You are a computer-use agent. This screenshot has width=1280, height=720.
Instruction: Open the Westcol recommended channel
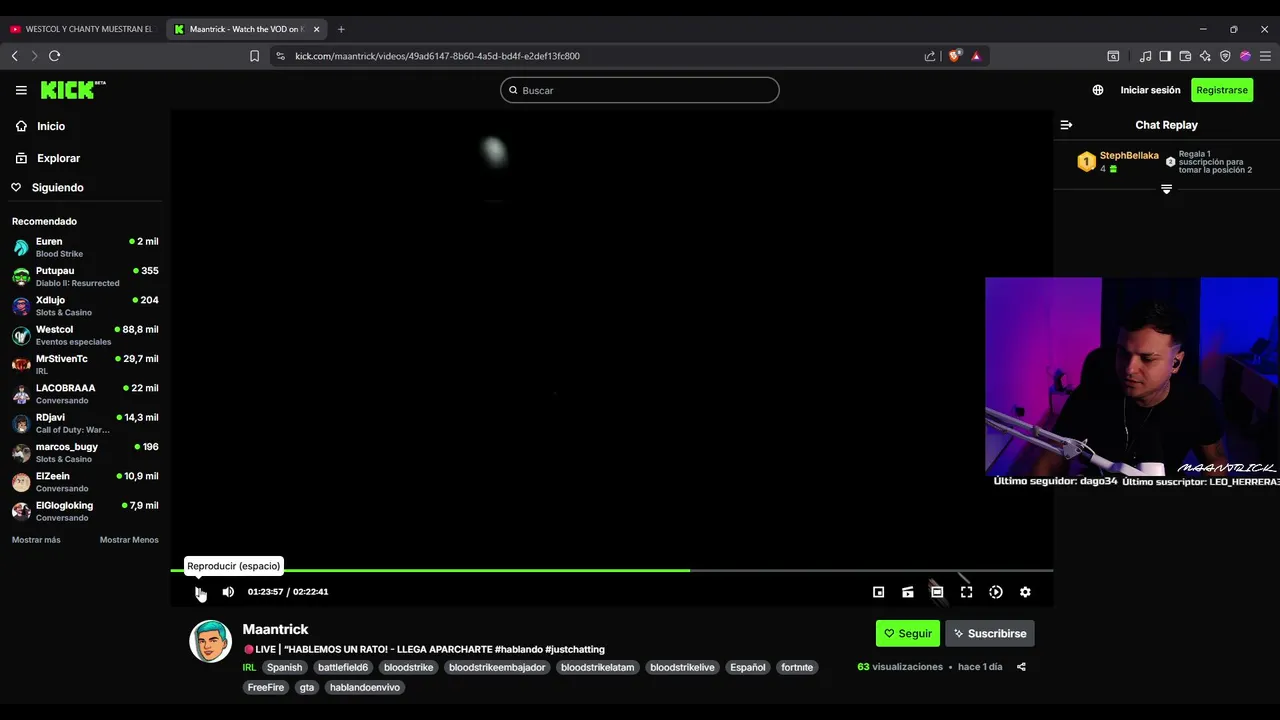pyautogui.click(x=85, y=335)
